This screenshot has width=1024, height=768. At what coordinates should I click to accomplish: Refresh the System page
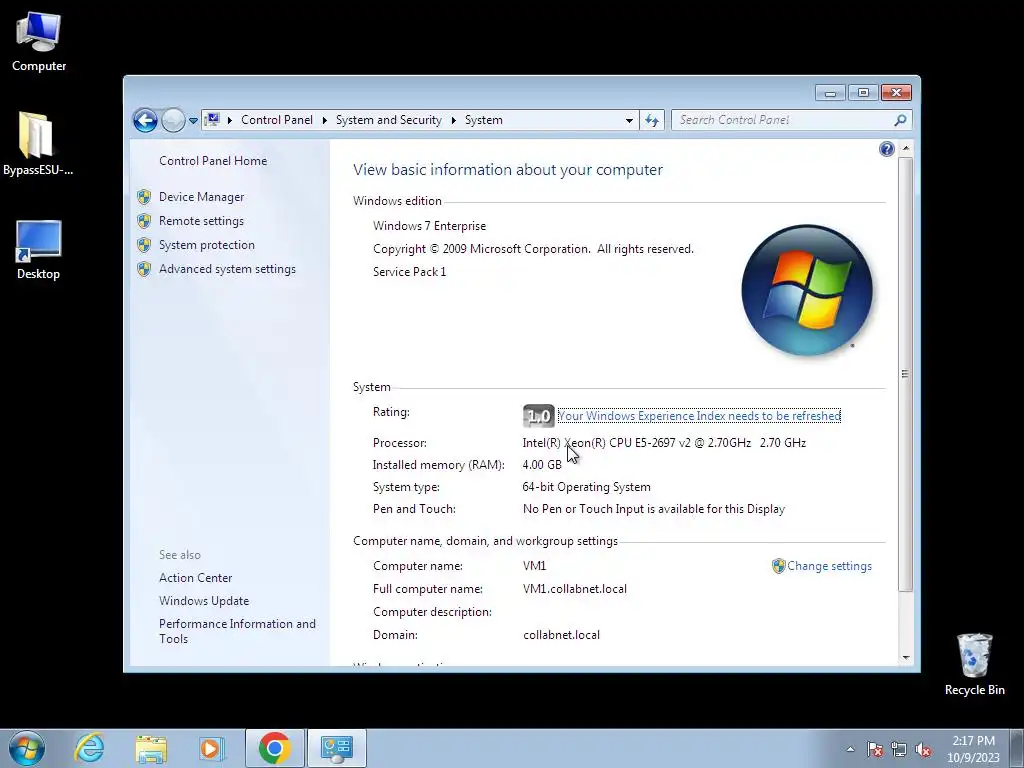(652, 120)
